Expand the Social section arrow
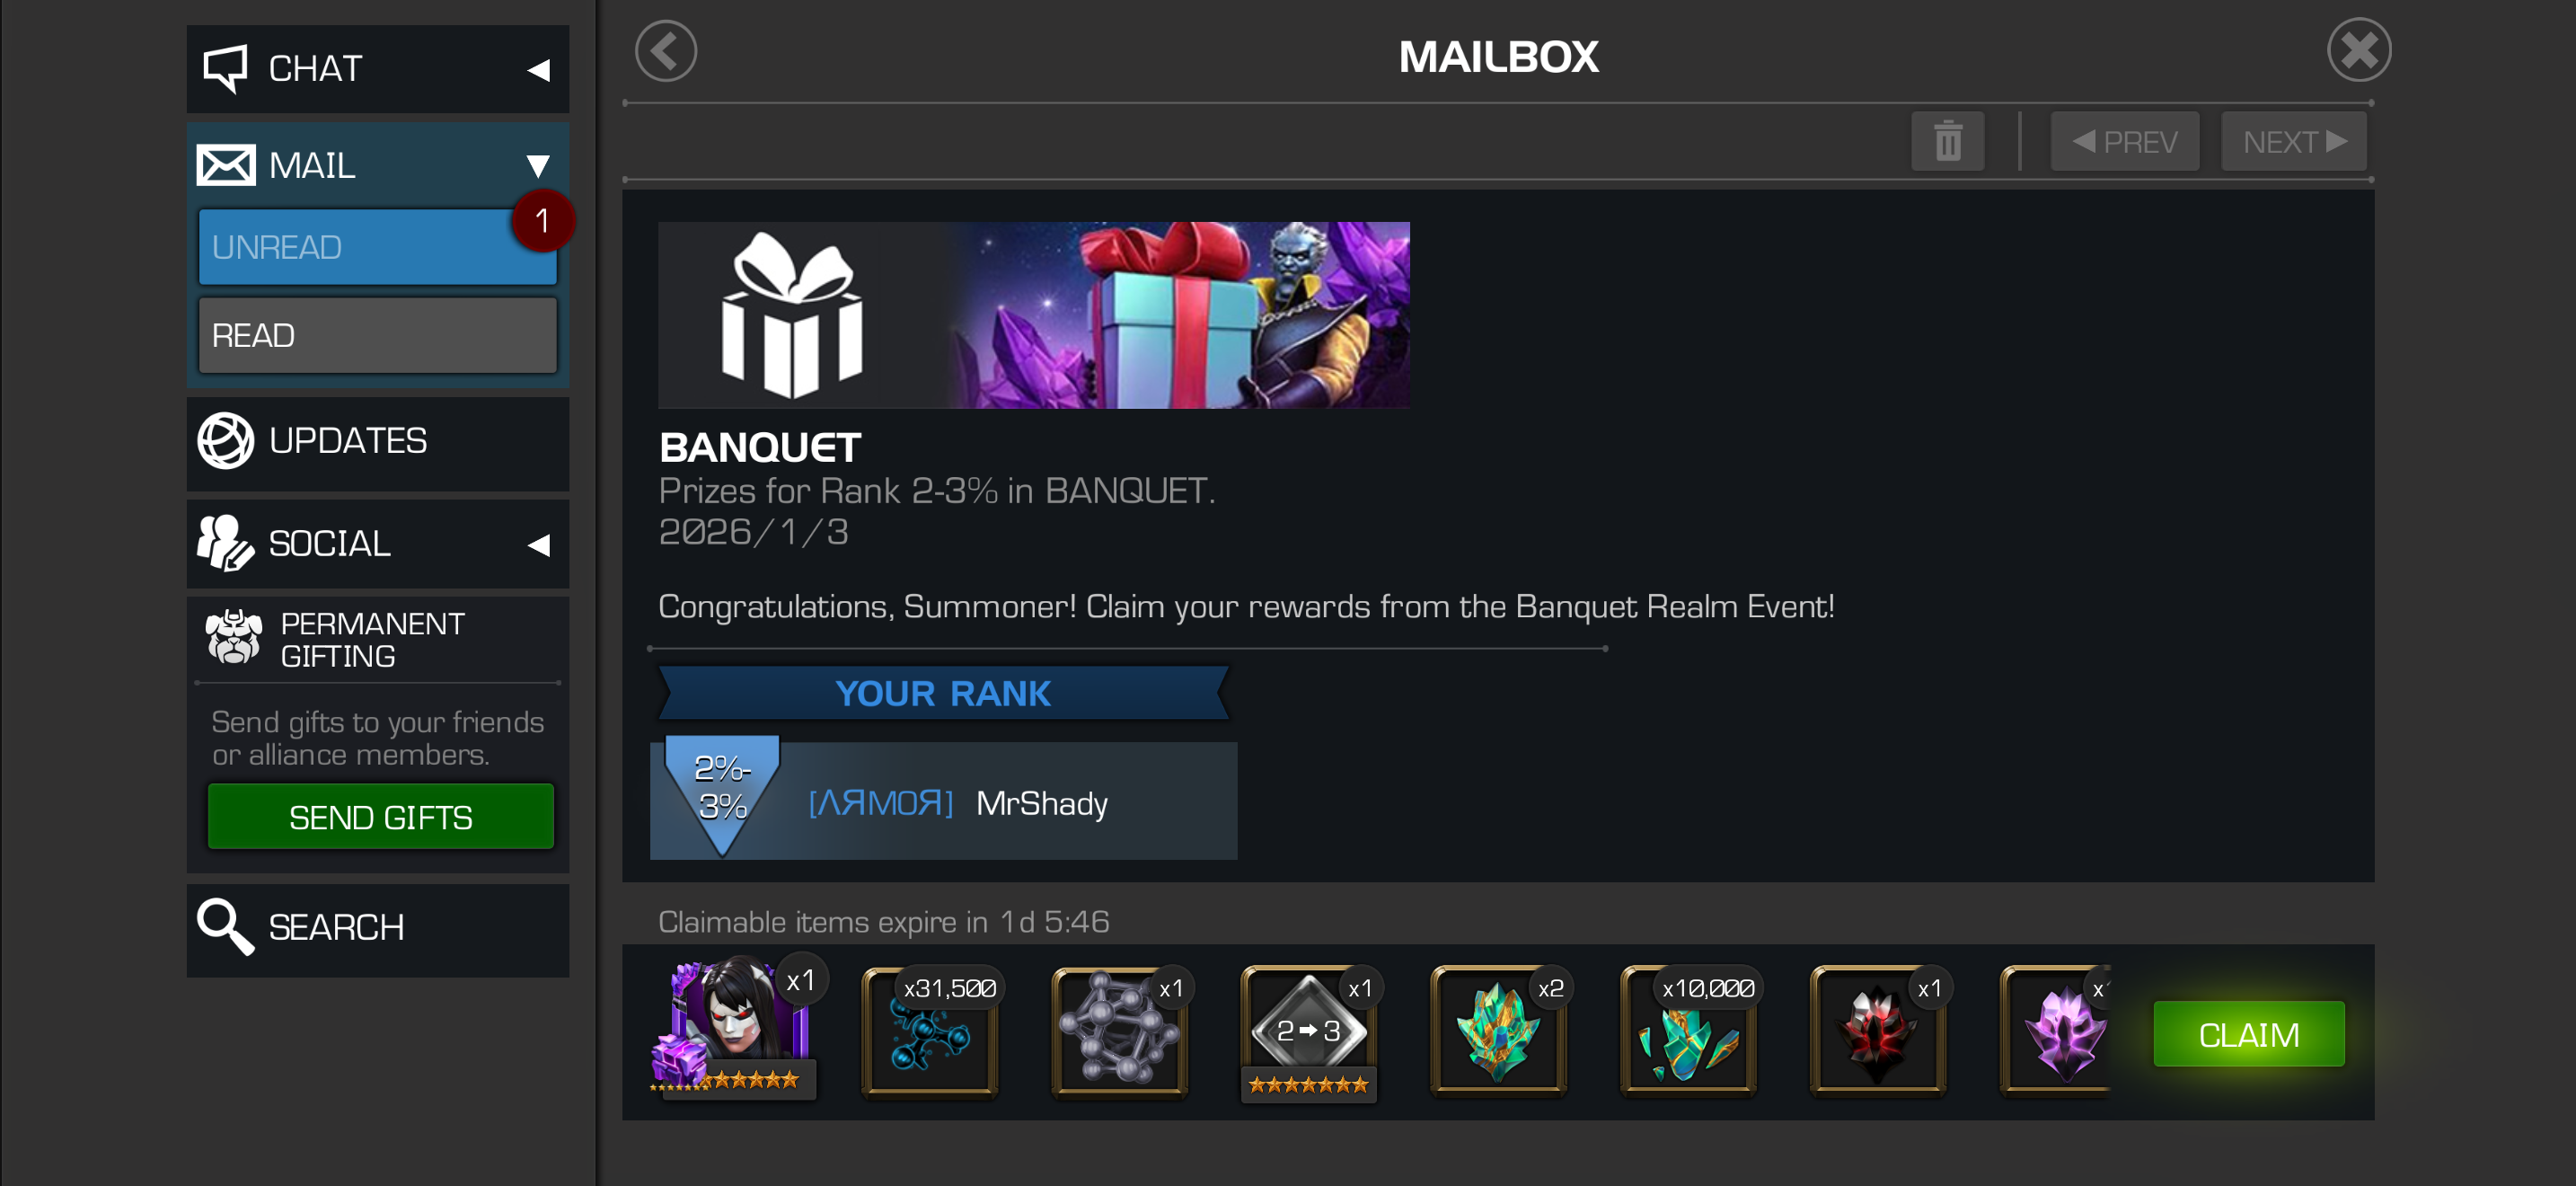The image size is (2576, 1186). pyautogui.click(x=539, y=545)
